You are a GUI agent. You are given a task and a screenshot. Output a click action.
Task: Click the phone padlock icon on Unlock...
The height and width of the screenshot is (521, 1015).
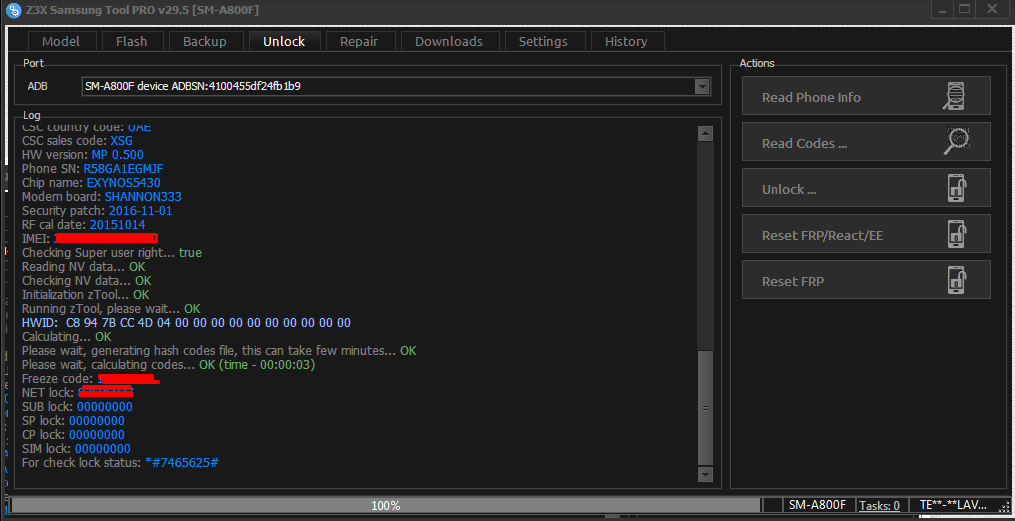tap(957, 189)
